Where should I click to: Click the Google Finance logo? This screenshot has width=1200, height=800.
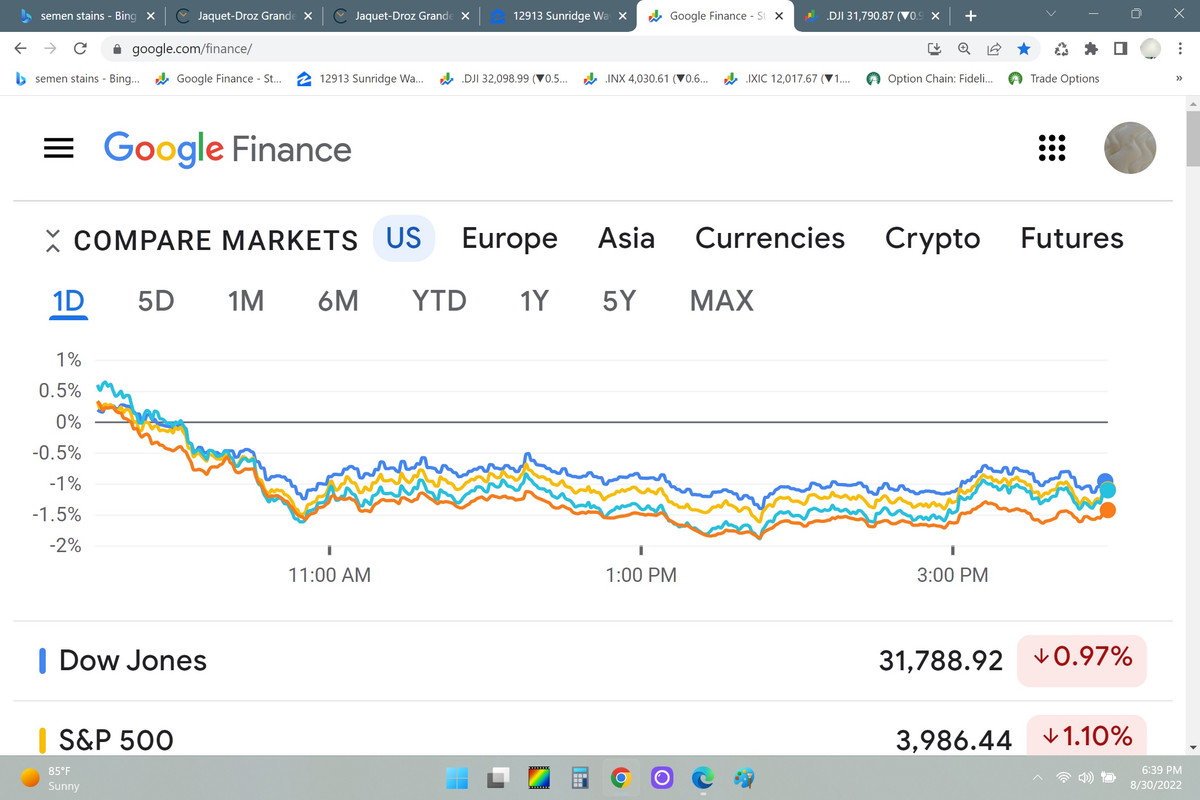click(x=228, y=149)
